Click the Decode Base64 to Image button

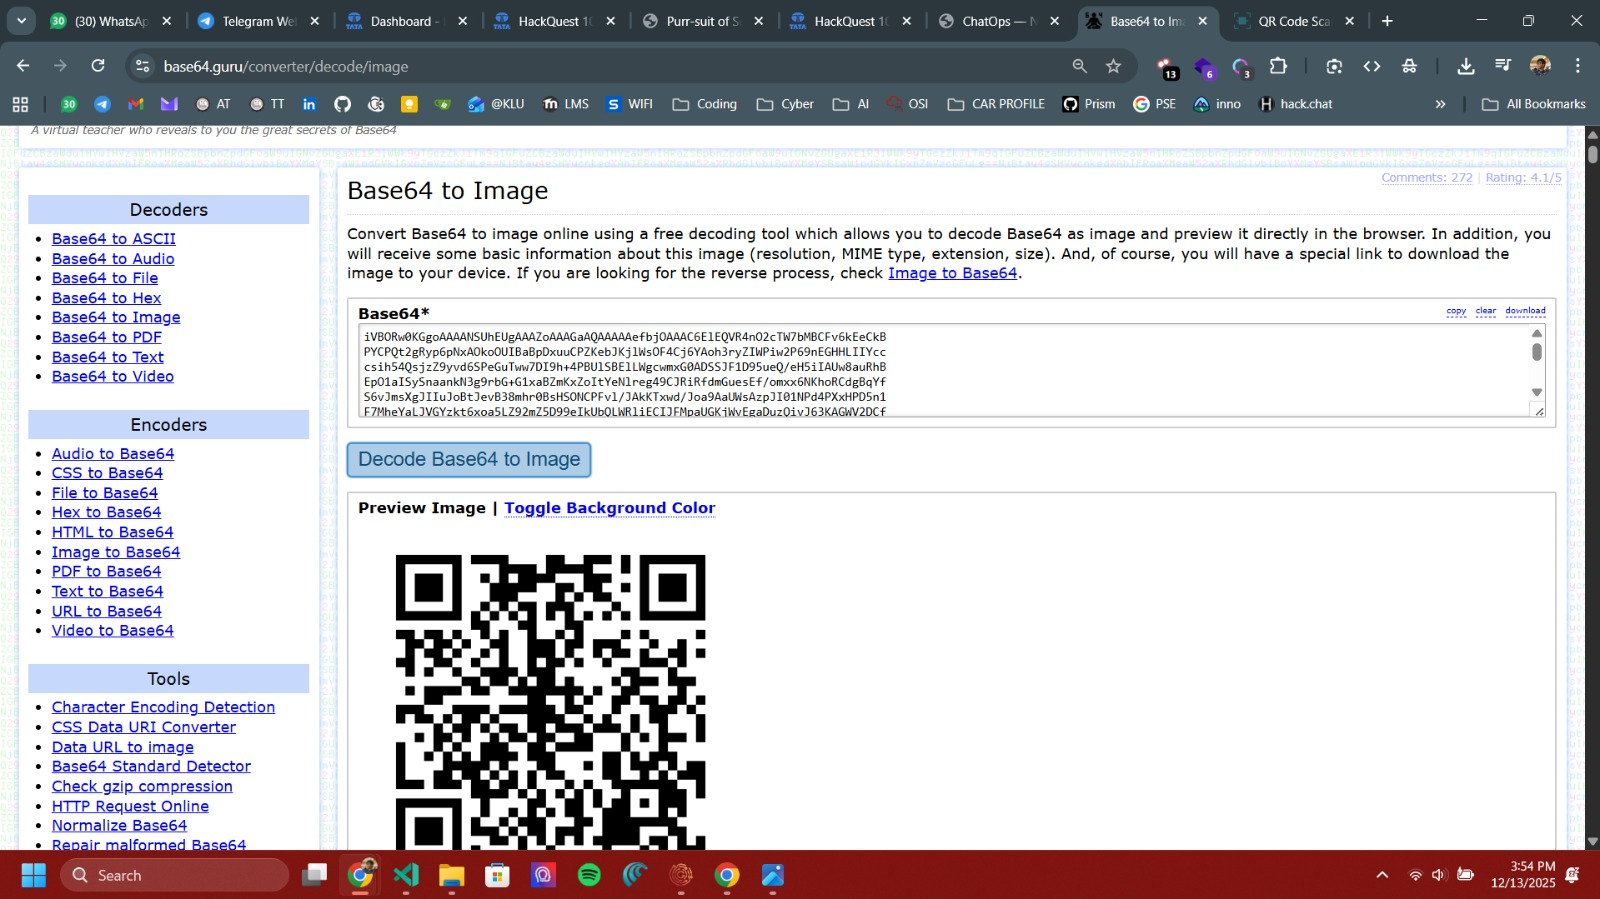click(x=469, y=460)
